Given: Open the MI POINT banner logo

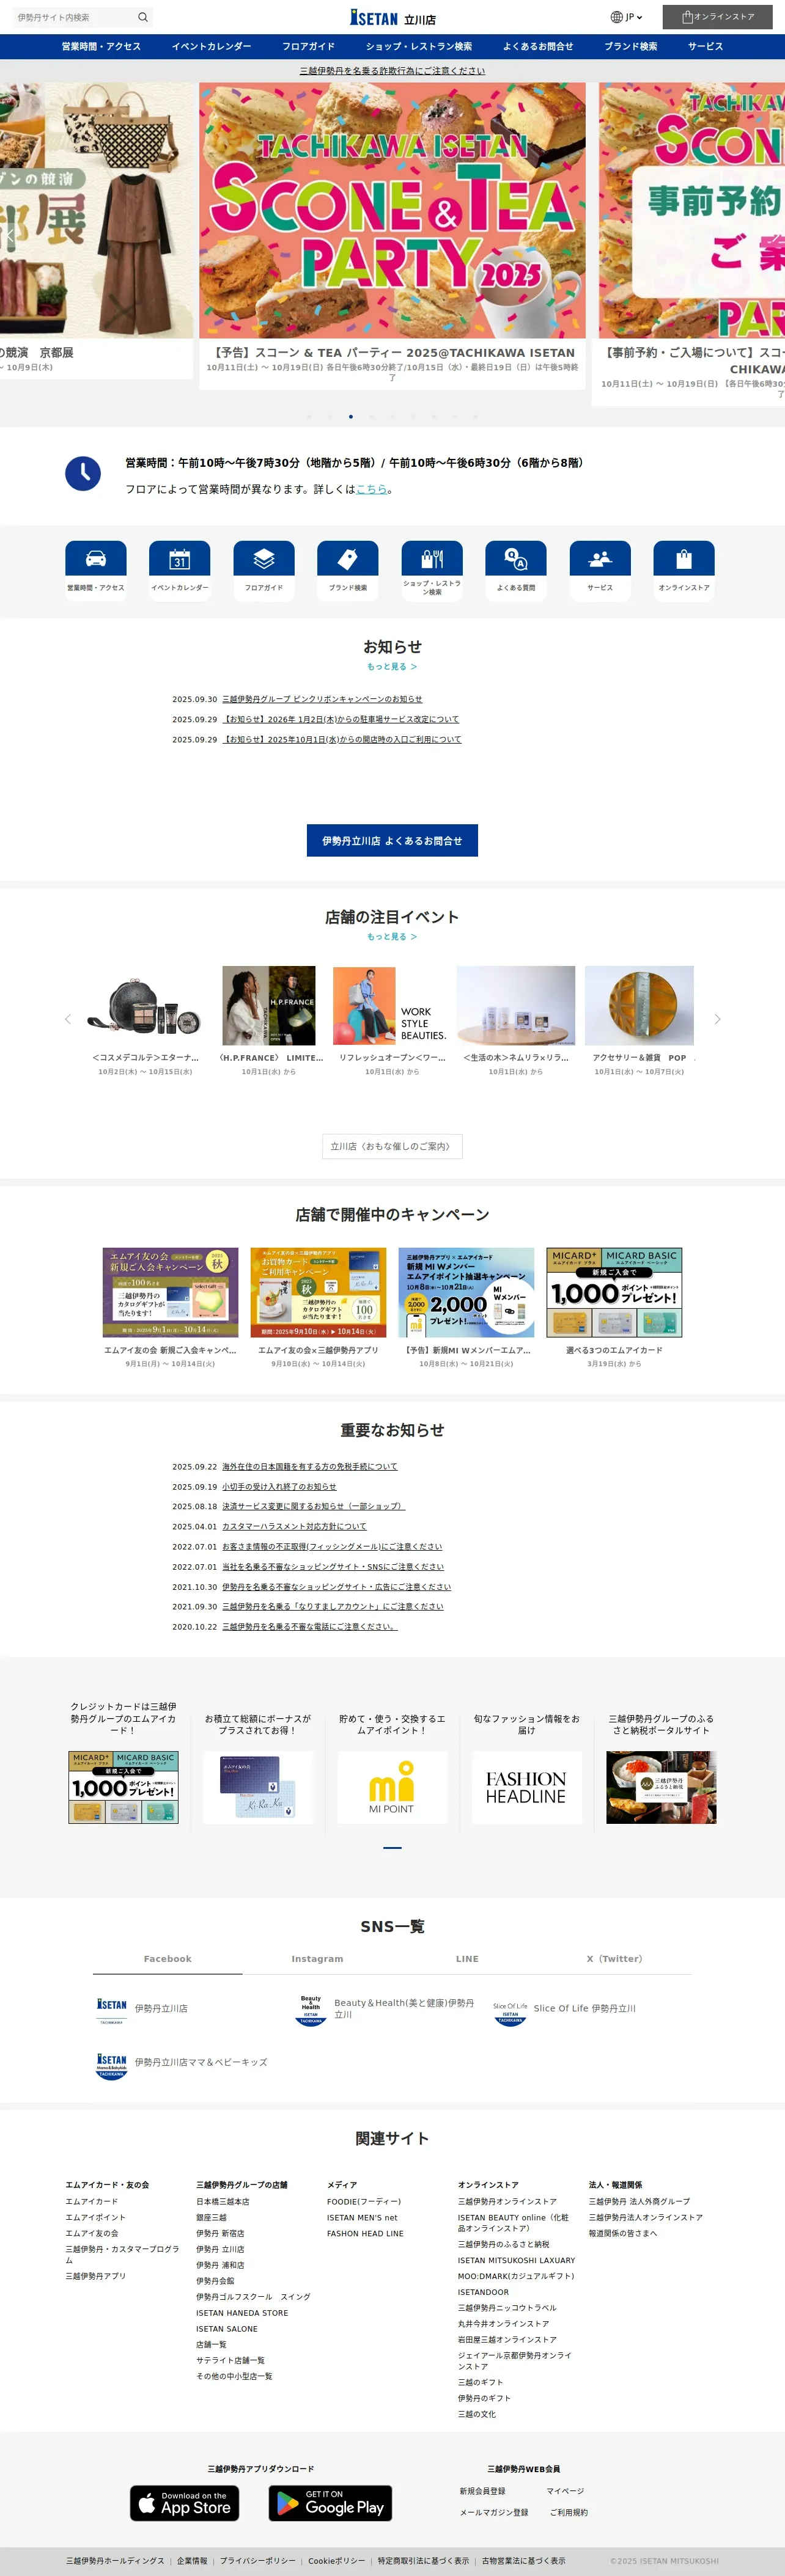Looking at the screenshot, I should pos(392,1787).
